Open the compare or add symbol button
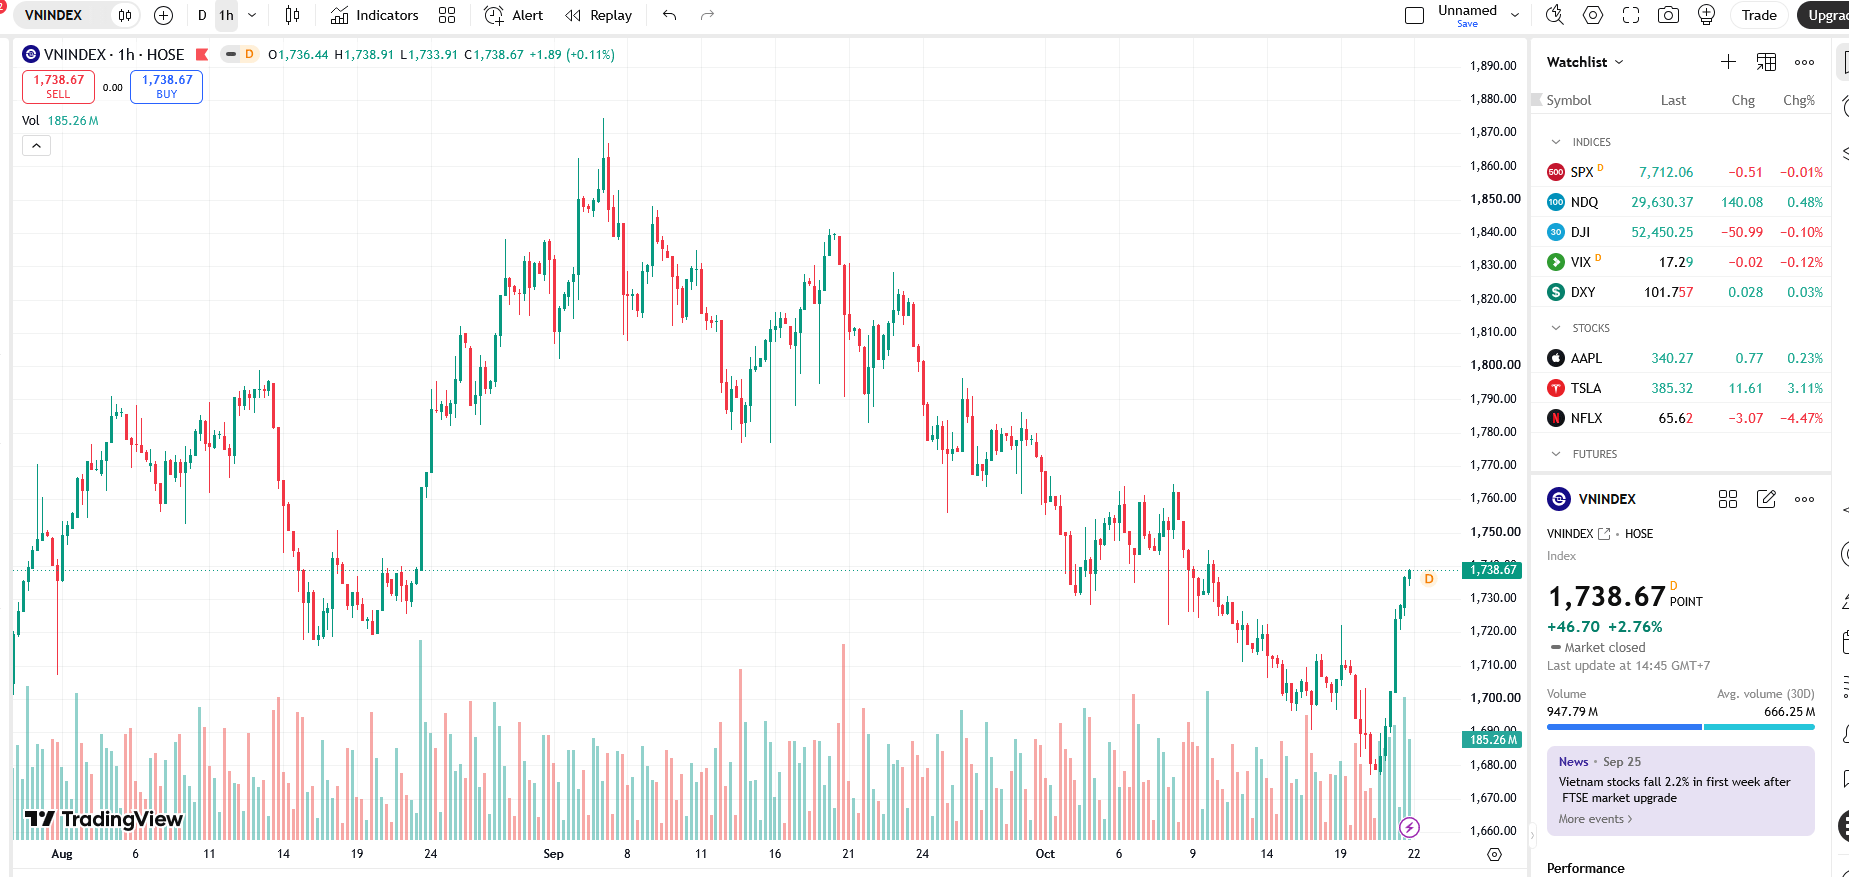This screenshot has height=877, width=1849. 164,15
